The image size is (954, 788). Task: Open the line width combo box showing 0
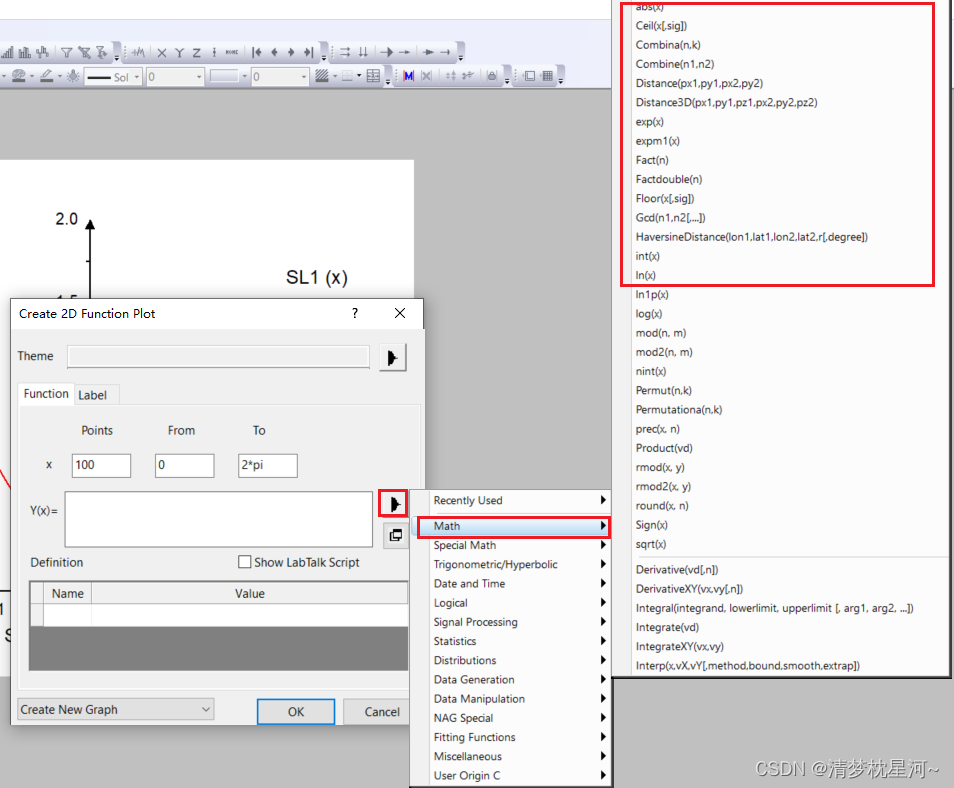(175, 77)
